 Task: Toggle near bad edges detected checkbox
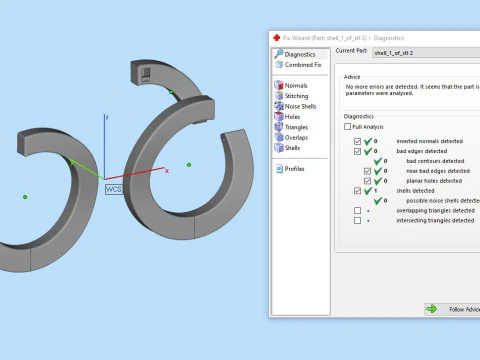[x=367, y=171]
